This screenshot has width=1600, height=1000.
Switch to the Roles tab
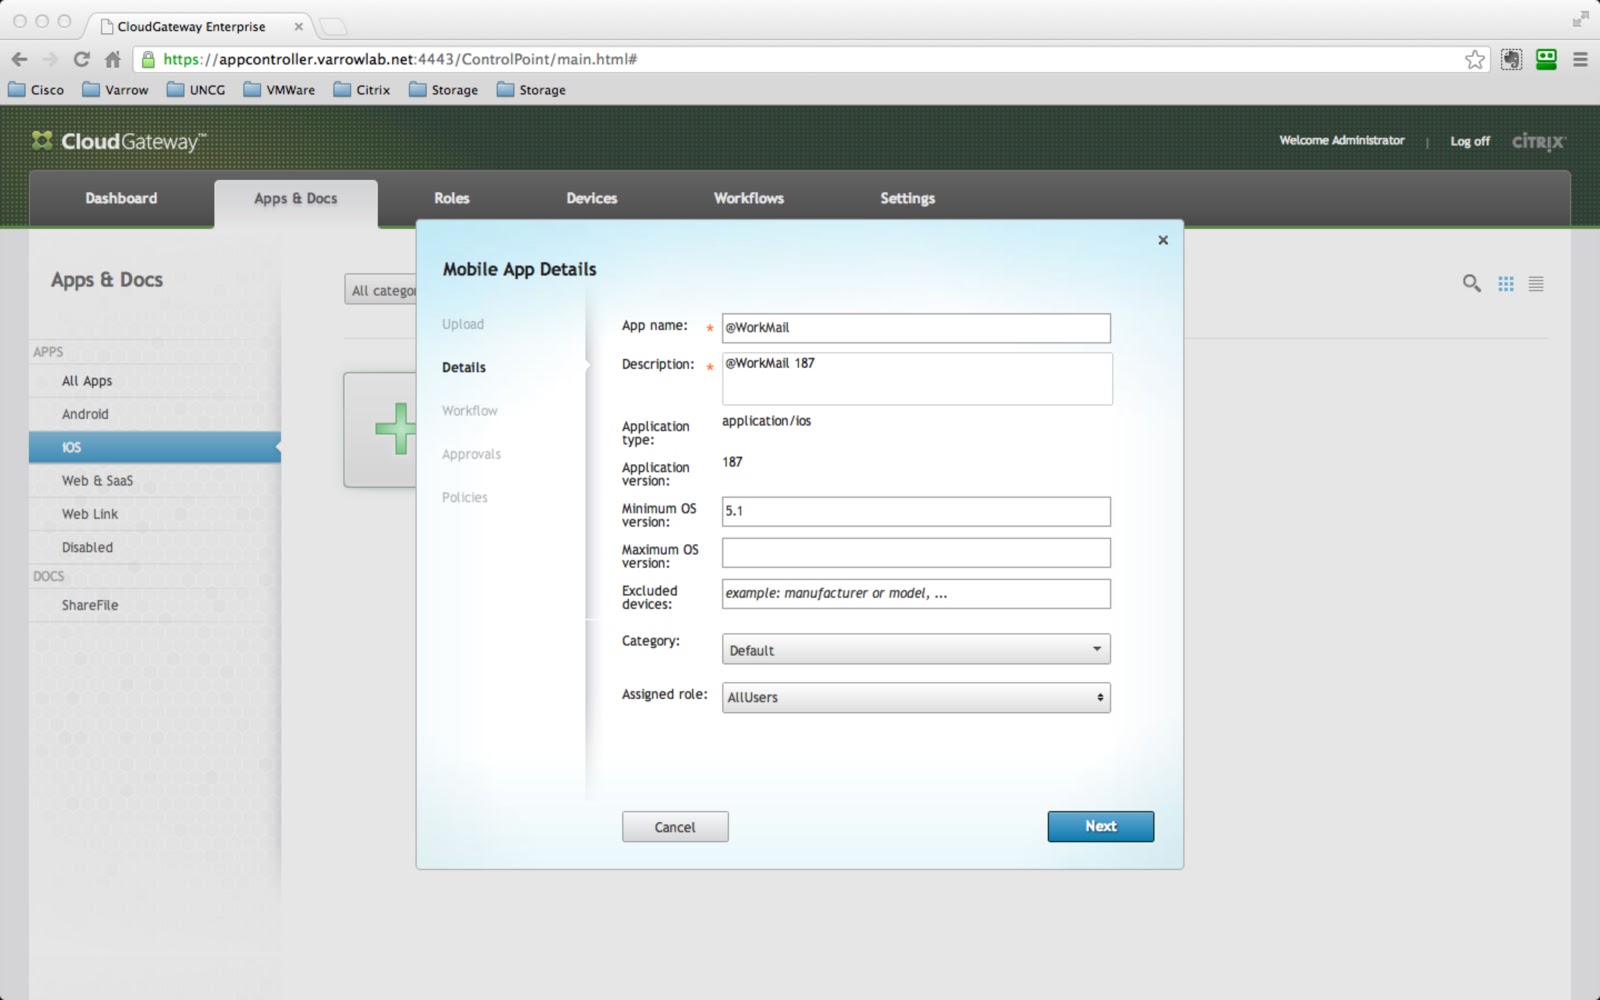(452, 198)
